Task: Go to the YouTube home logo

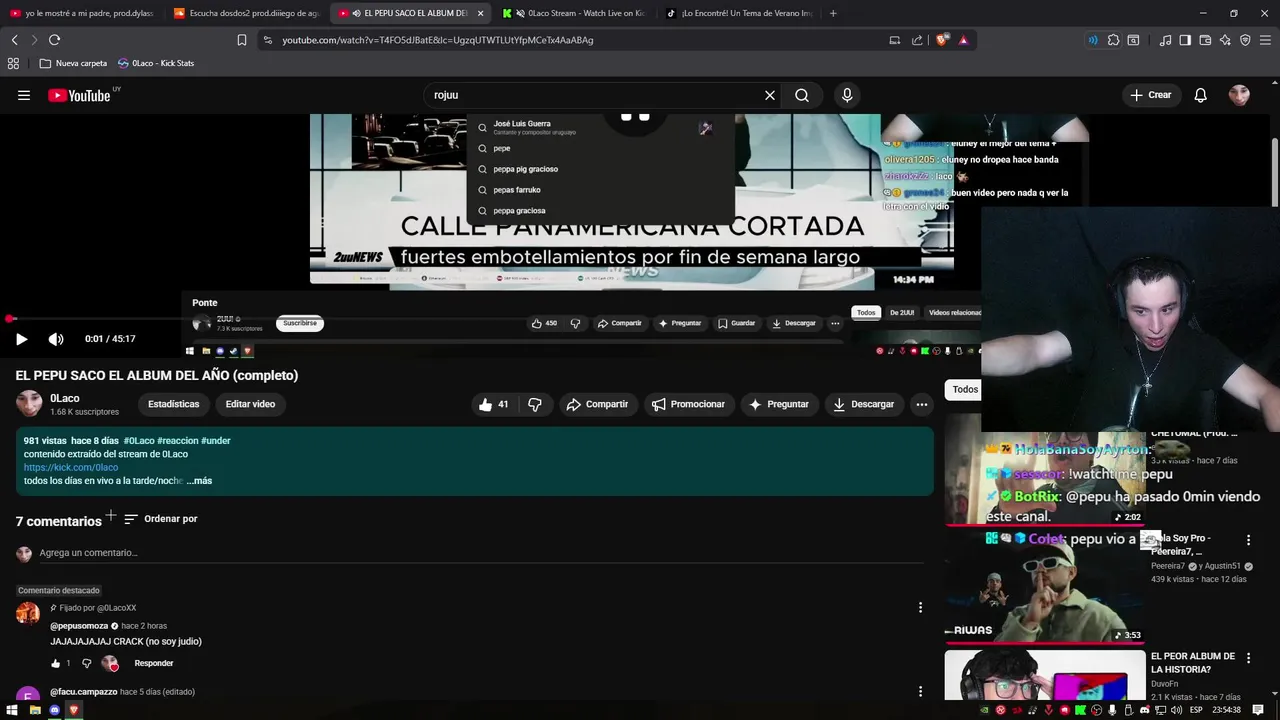Action: pos(79,95)
